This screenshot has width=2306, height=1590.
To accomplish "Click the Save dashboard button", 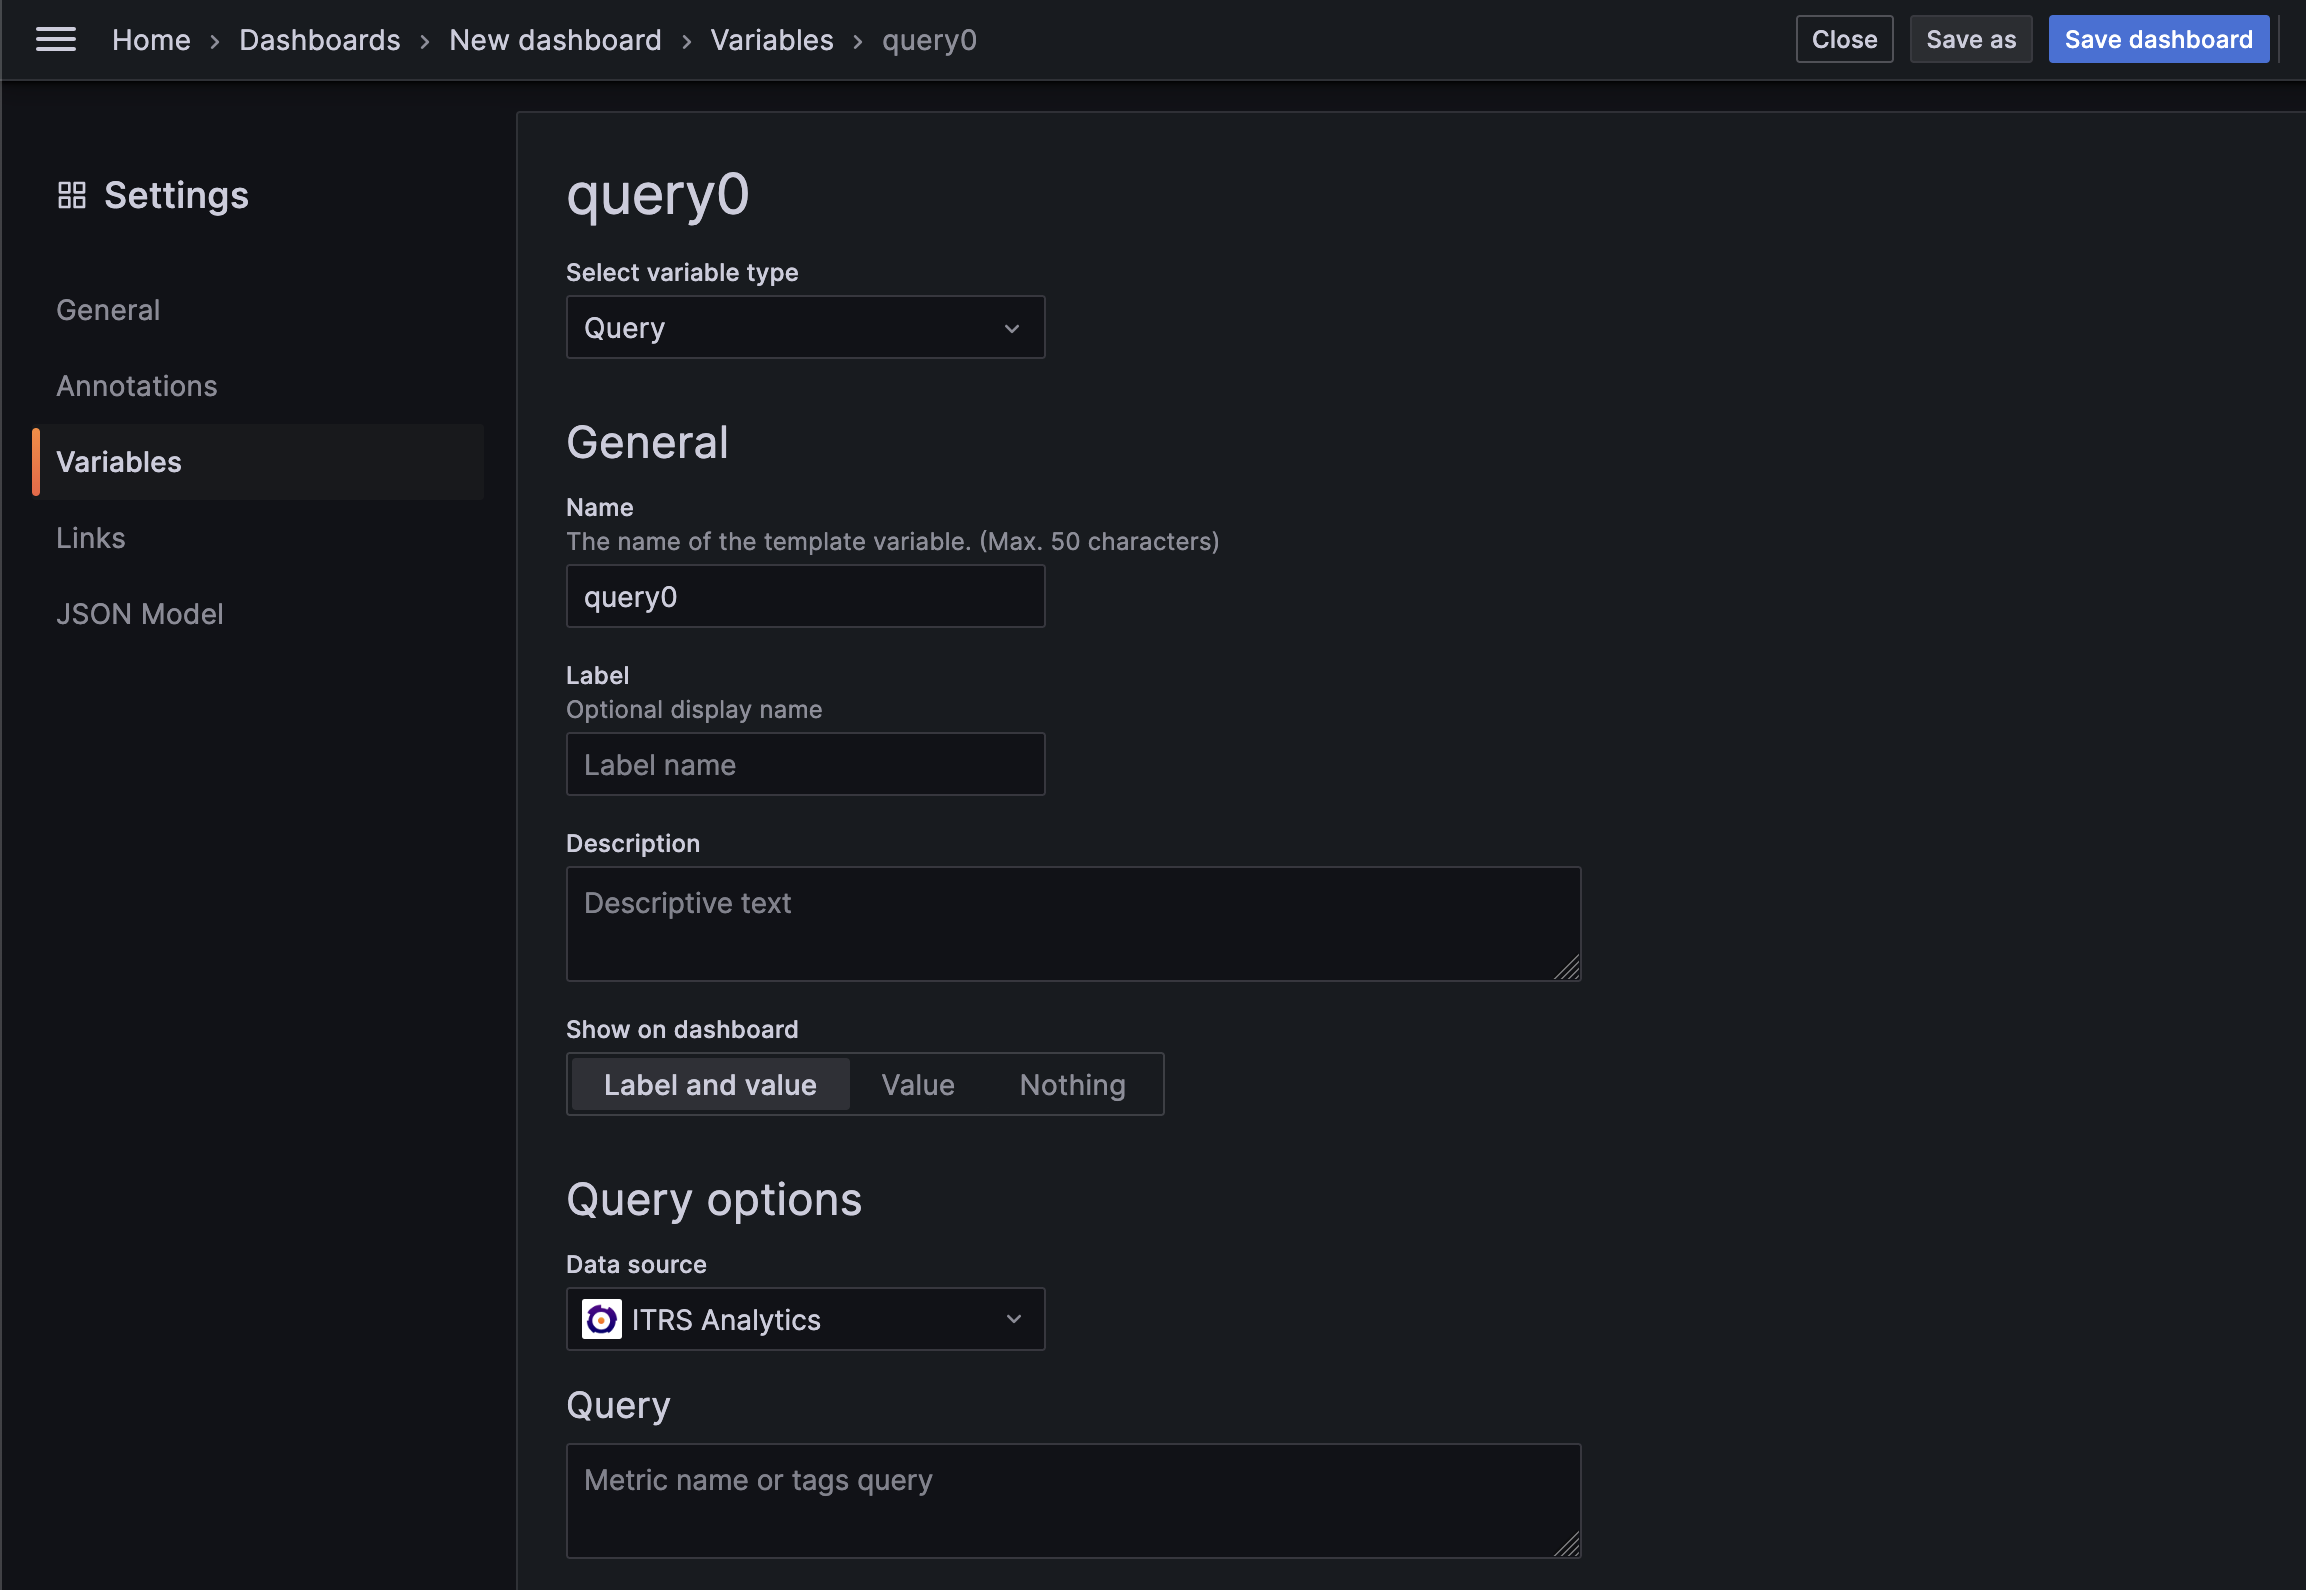I will pyautogui.click(x=2158, y=39).
